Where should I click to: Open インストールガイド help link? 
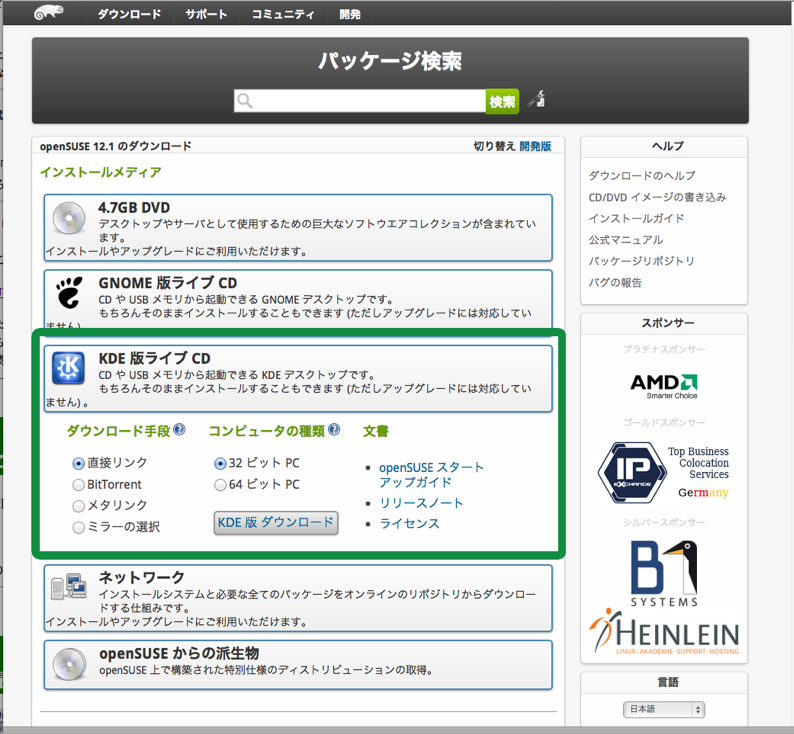636,218
